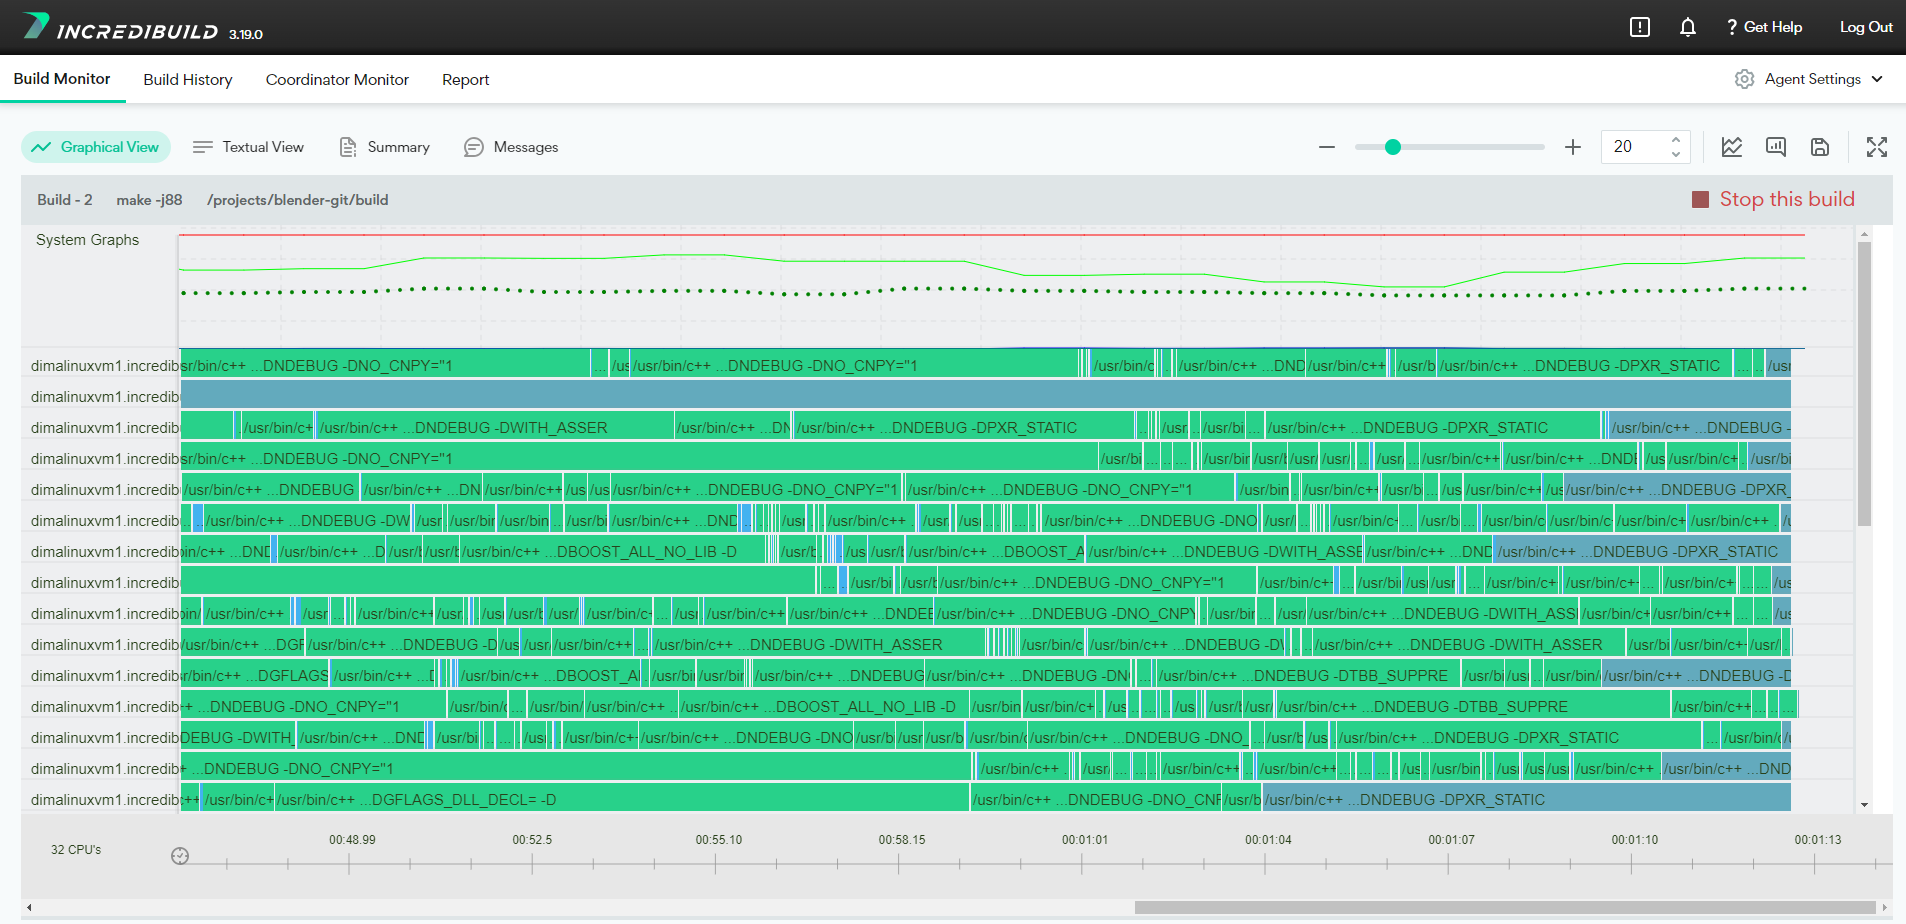Click the zoom slider handle

[1392, 147]
